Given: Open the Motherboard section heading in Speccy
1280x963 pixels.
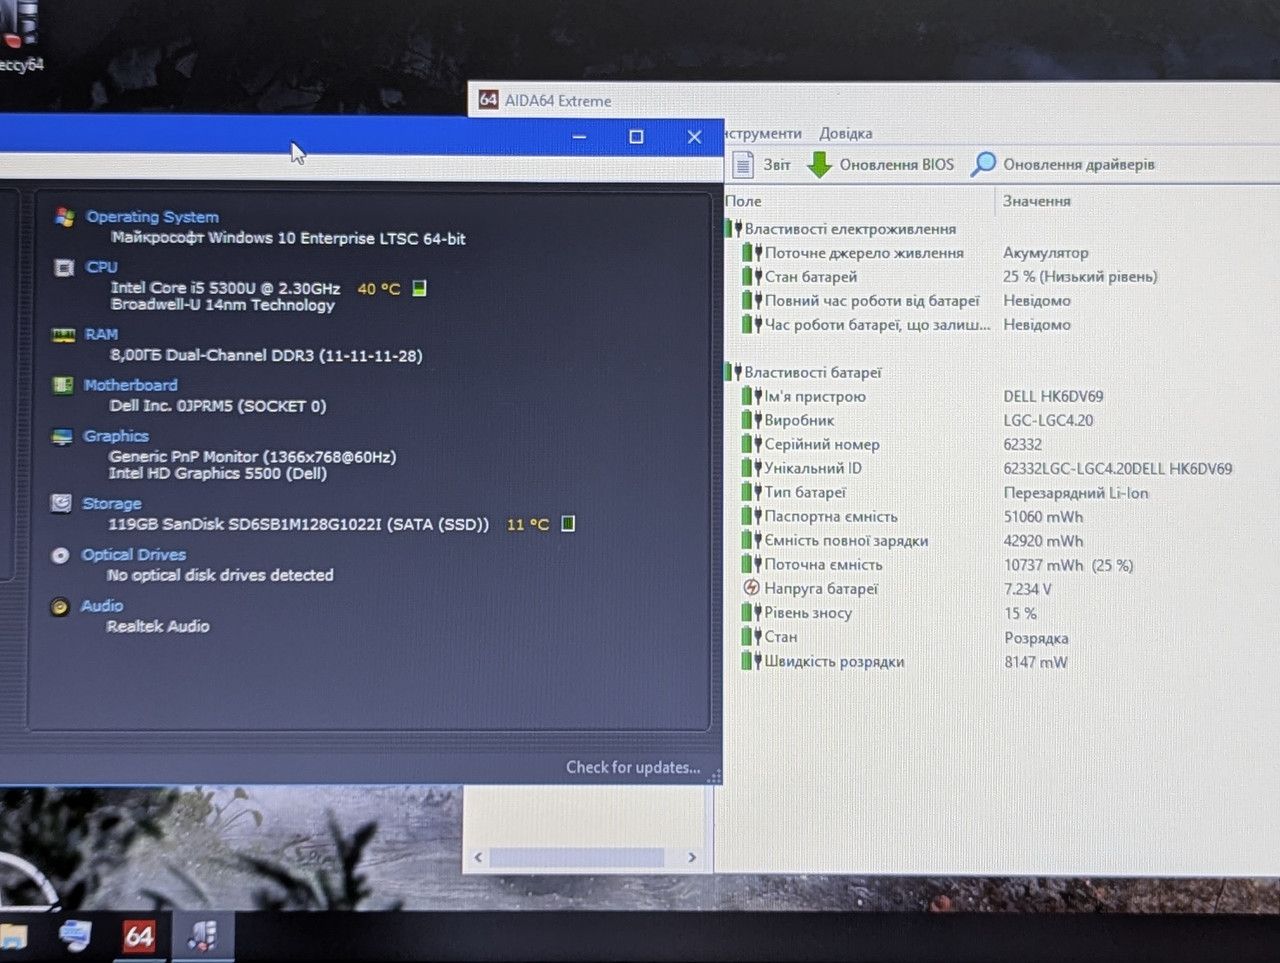Looking at the screenshot, I should pyautogui.click(x=130, y=385).
